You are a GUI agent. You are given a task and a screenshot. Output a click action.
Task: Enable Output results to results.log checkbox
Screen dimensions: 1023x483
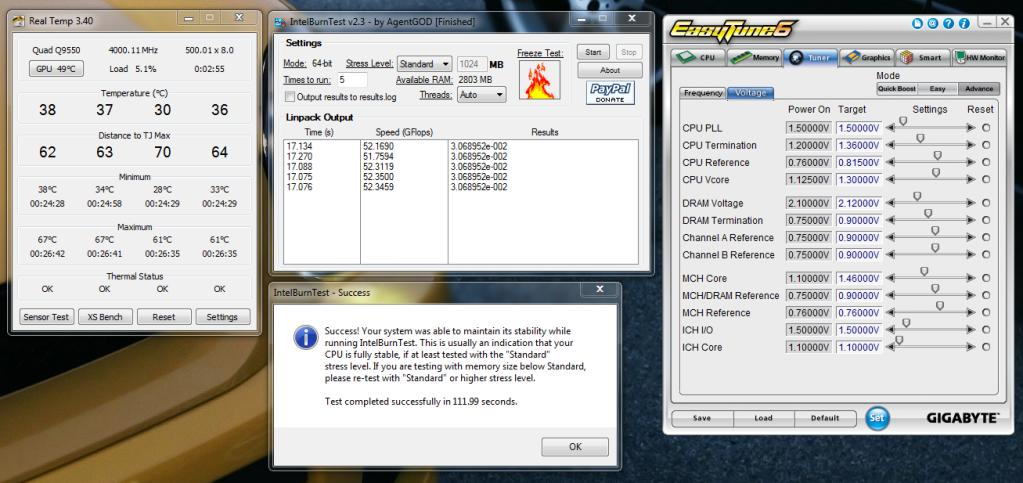tap(290, 97)
